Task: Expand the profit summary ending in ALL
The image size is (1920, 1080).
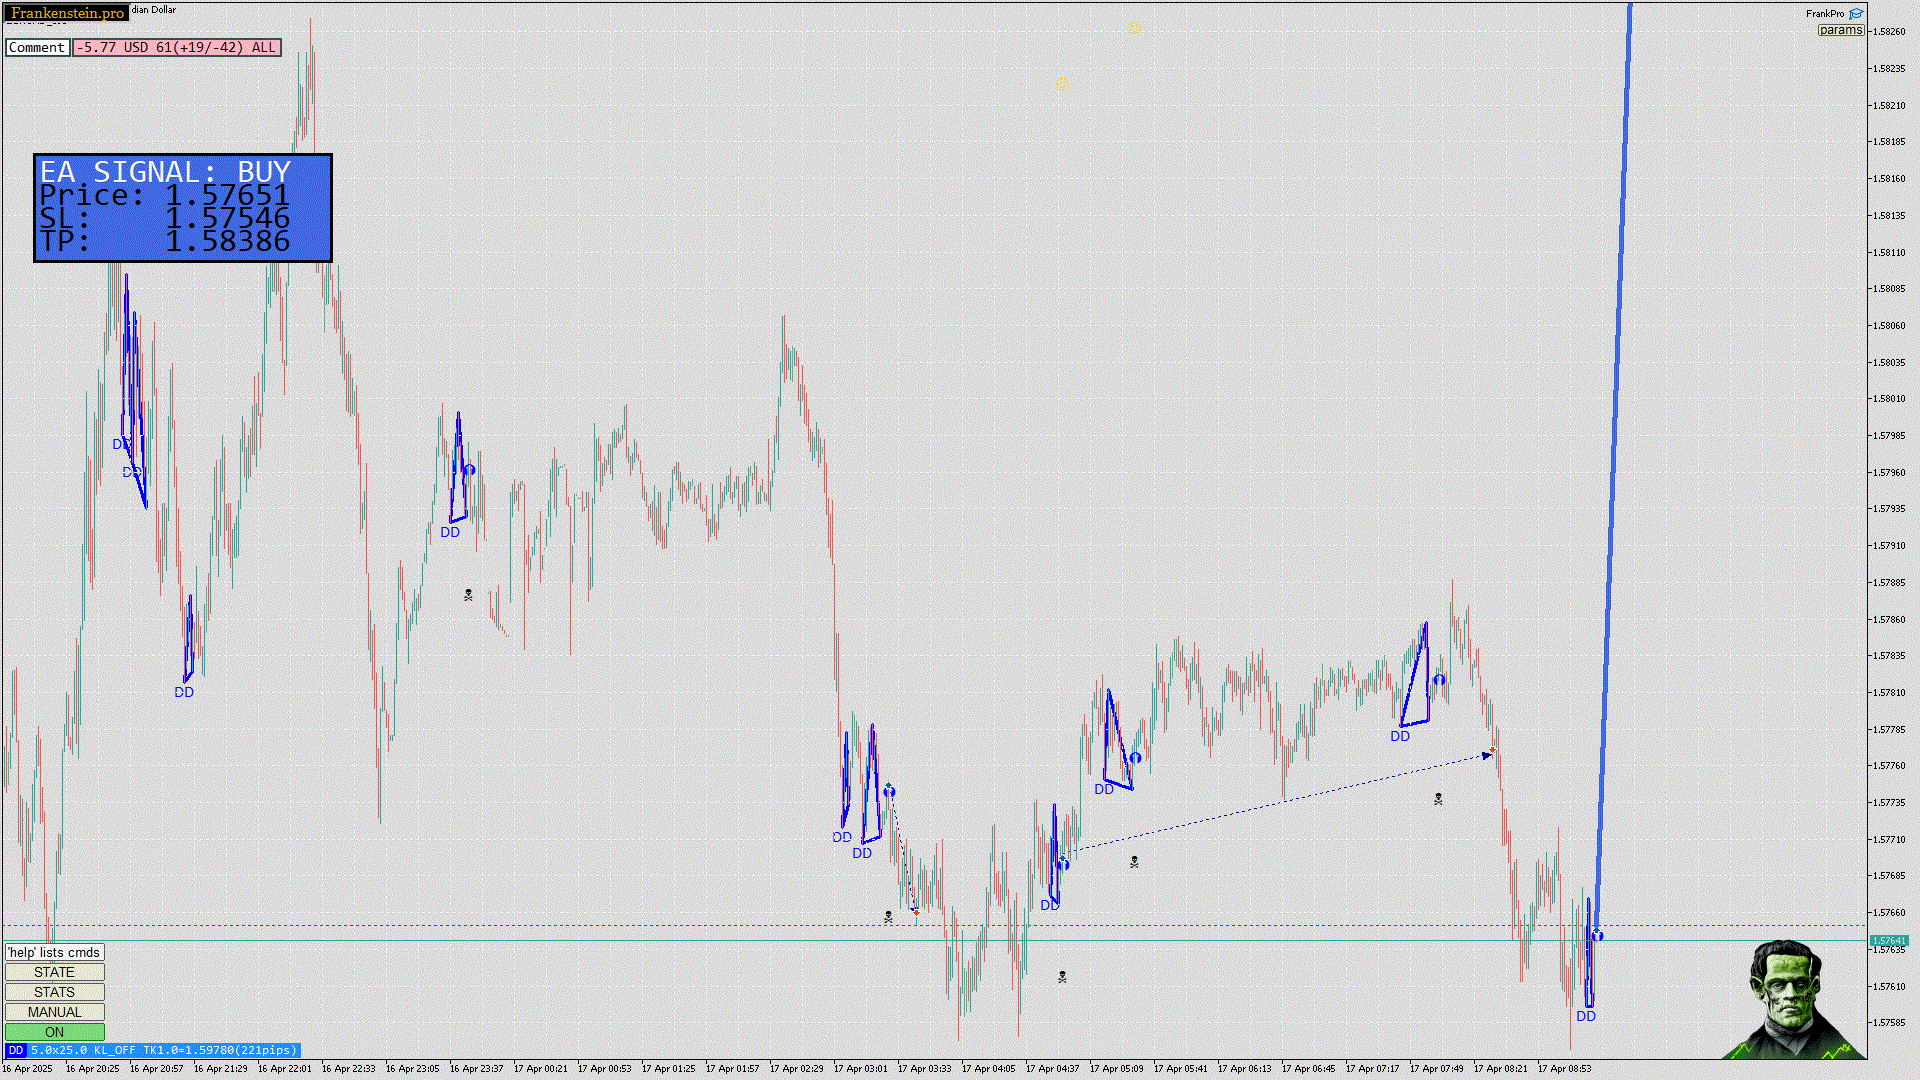Action: click(x=176, y=47)
